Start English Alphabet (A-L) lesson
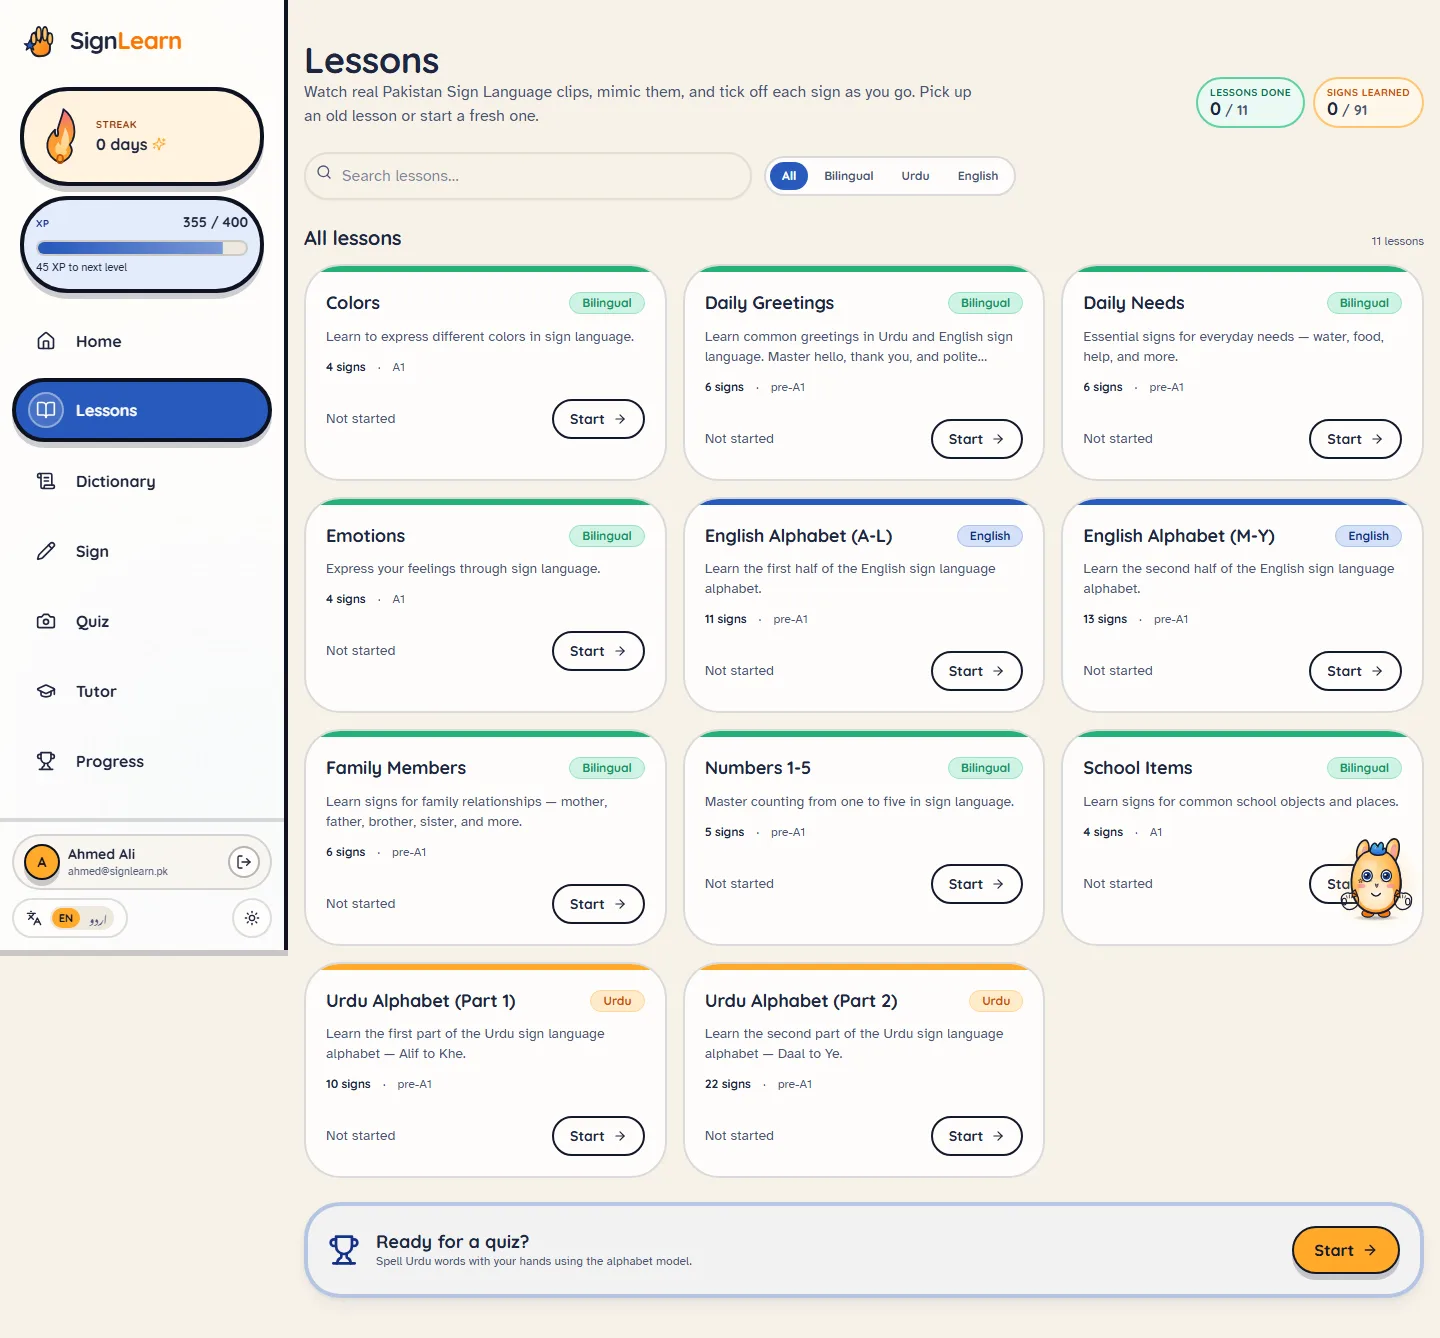 [x=976, y=671]
